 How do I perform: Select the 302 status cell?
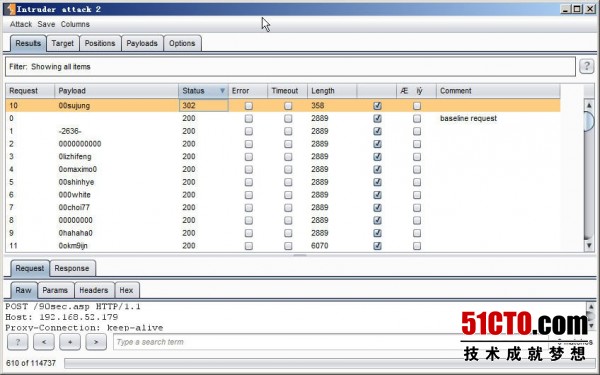click(x=204, y=106)
